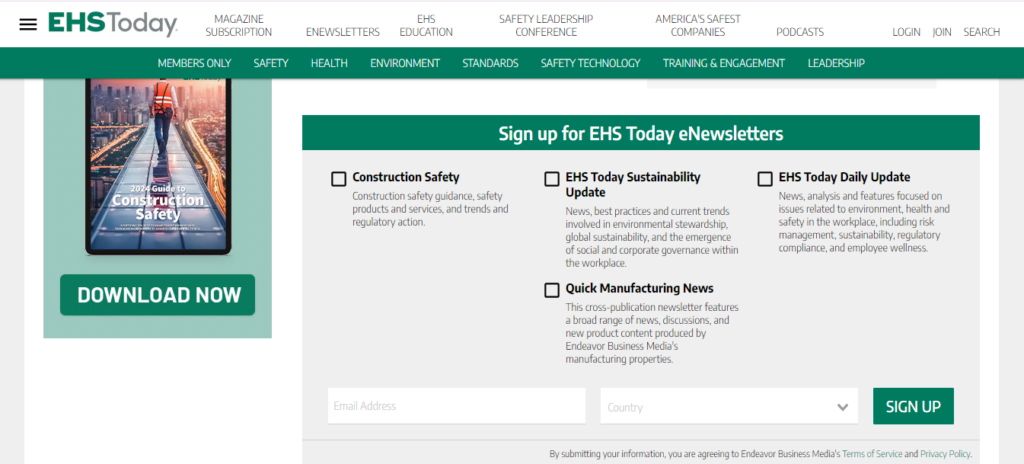
Task: Click the Login link
Action: [906, 32]
